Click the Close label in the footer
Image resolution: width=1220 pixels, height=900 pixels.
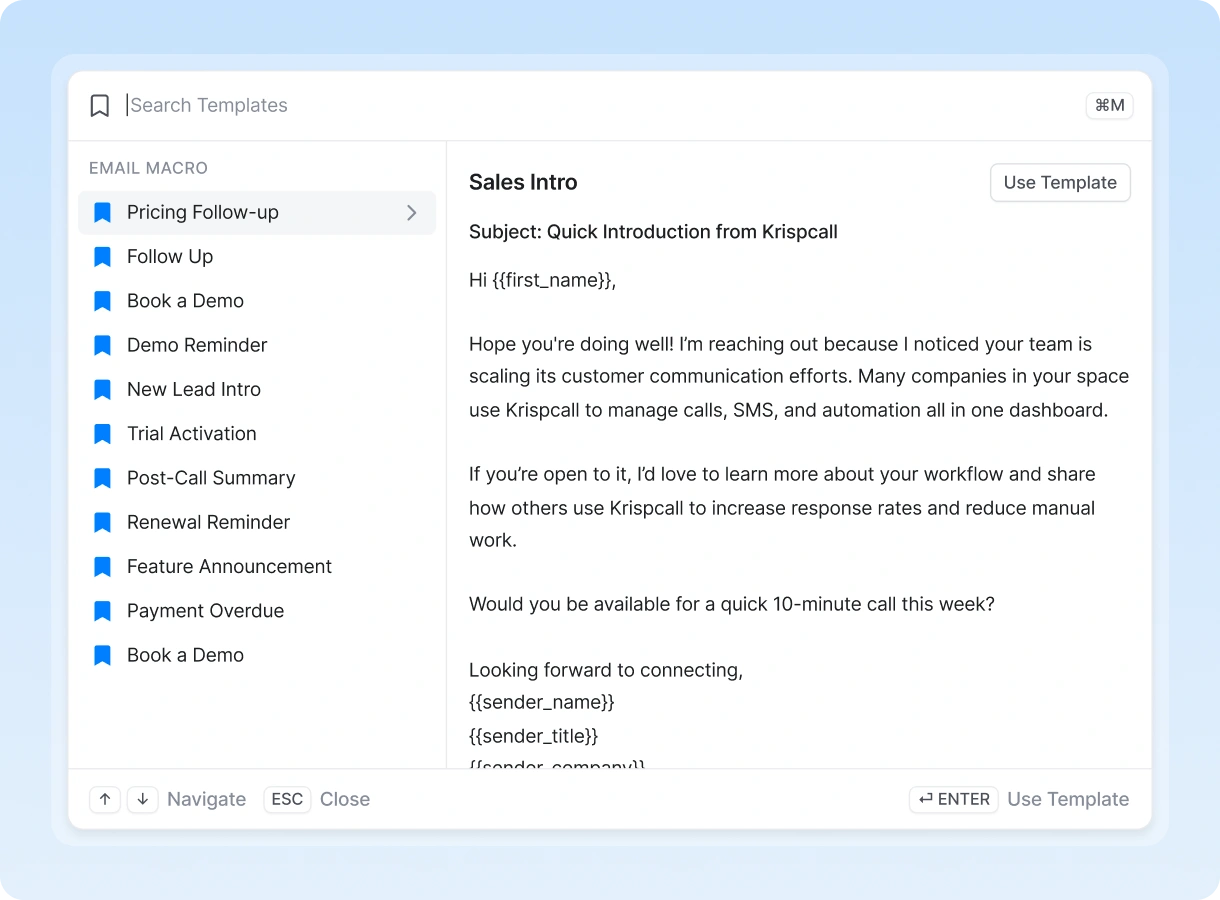[x=345, y=799]
